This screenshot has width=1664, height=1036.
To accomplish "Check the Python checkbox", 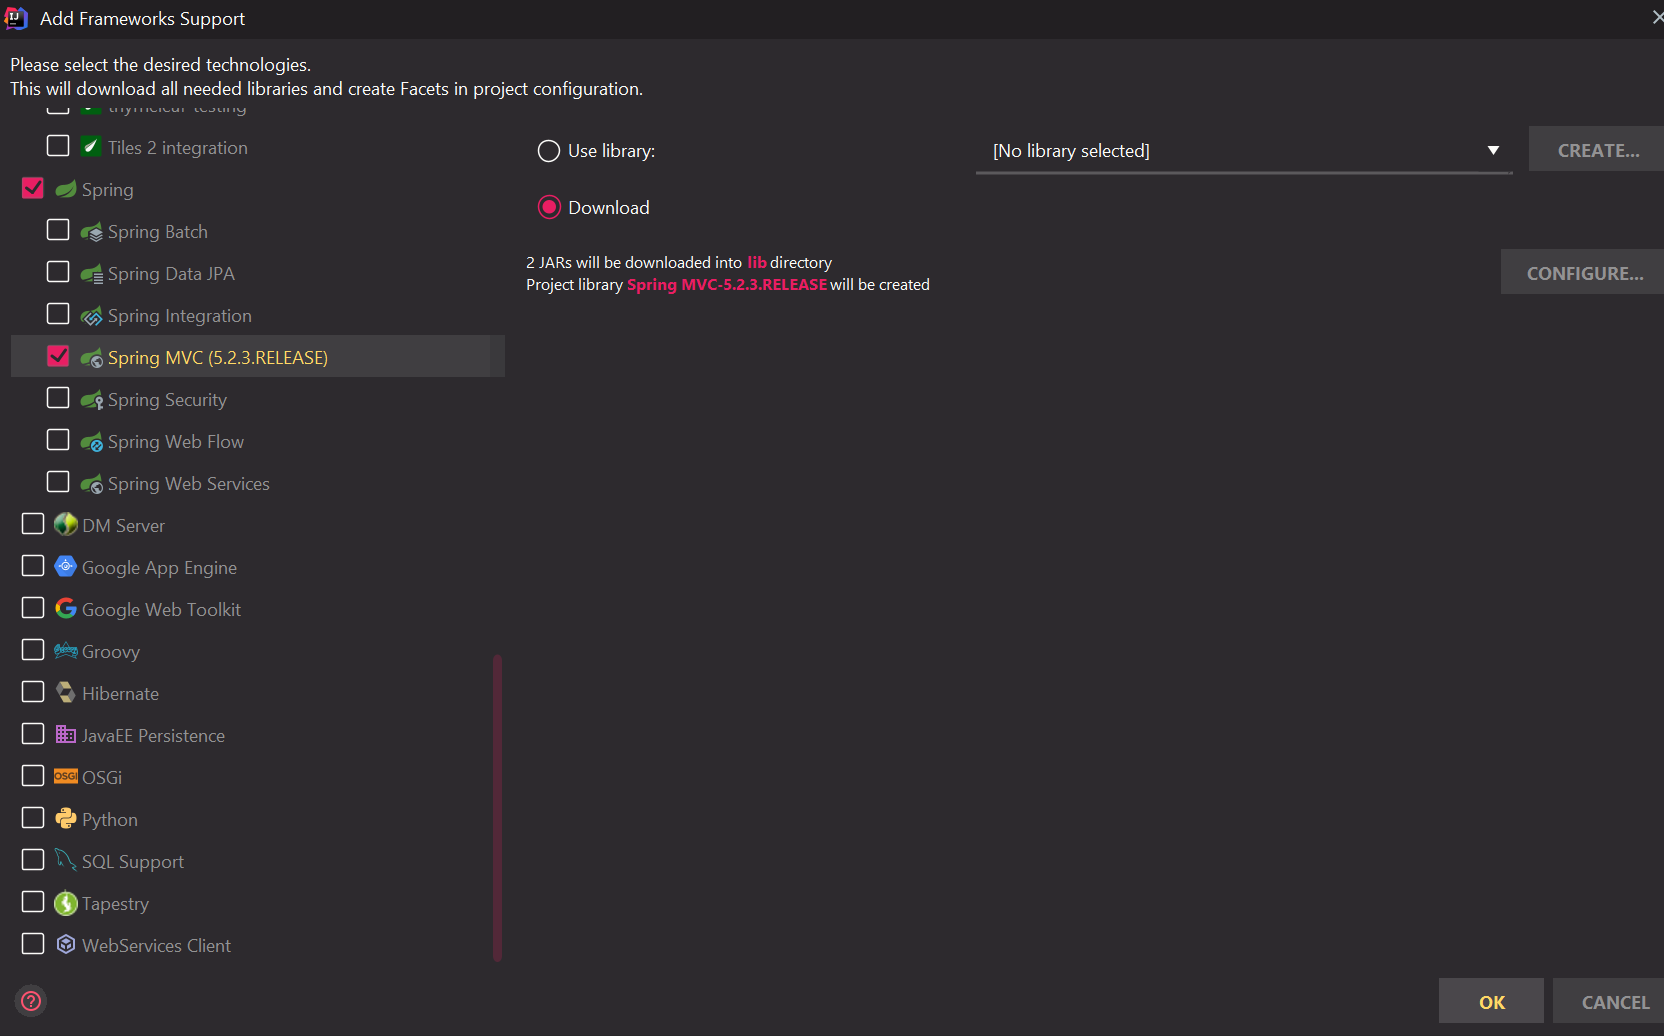I will [x=33, y=818].
